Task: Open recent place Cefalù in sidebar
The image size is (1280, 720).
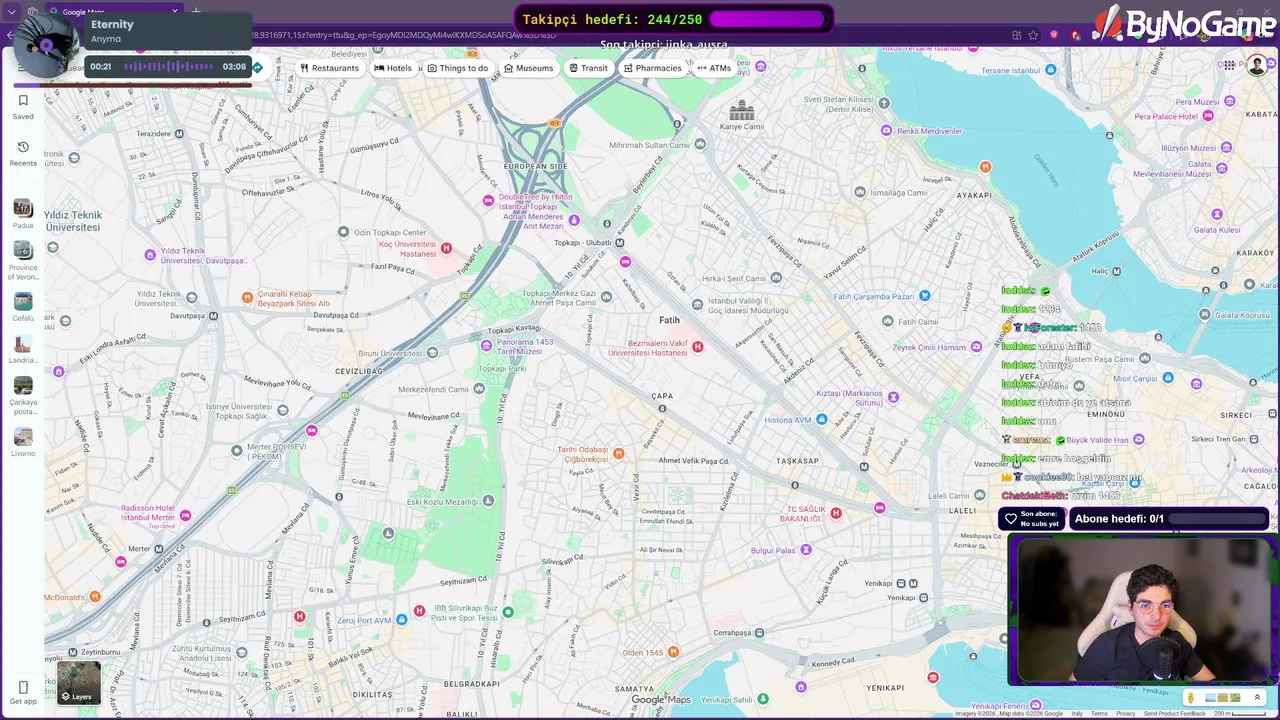Action: click(x=23, y=307)
